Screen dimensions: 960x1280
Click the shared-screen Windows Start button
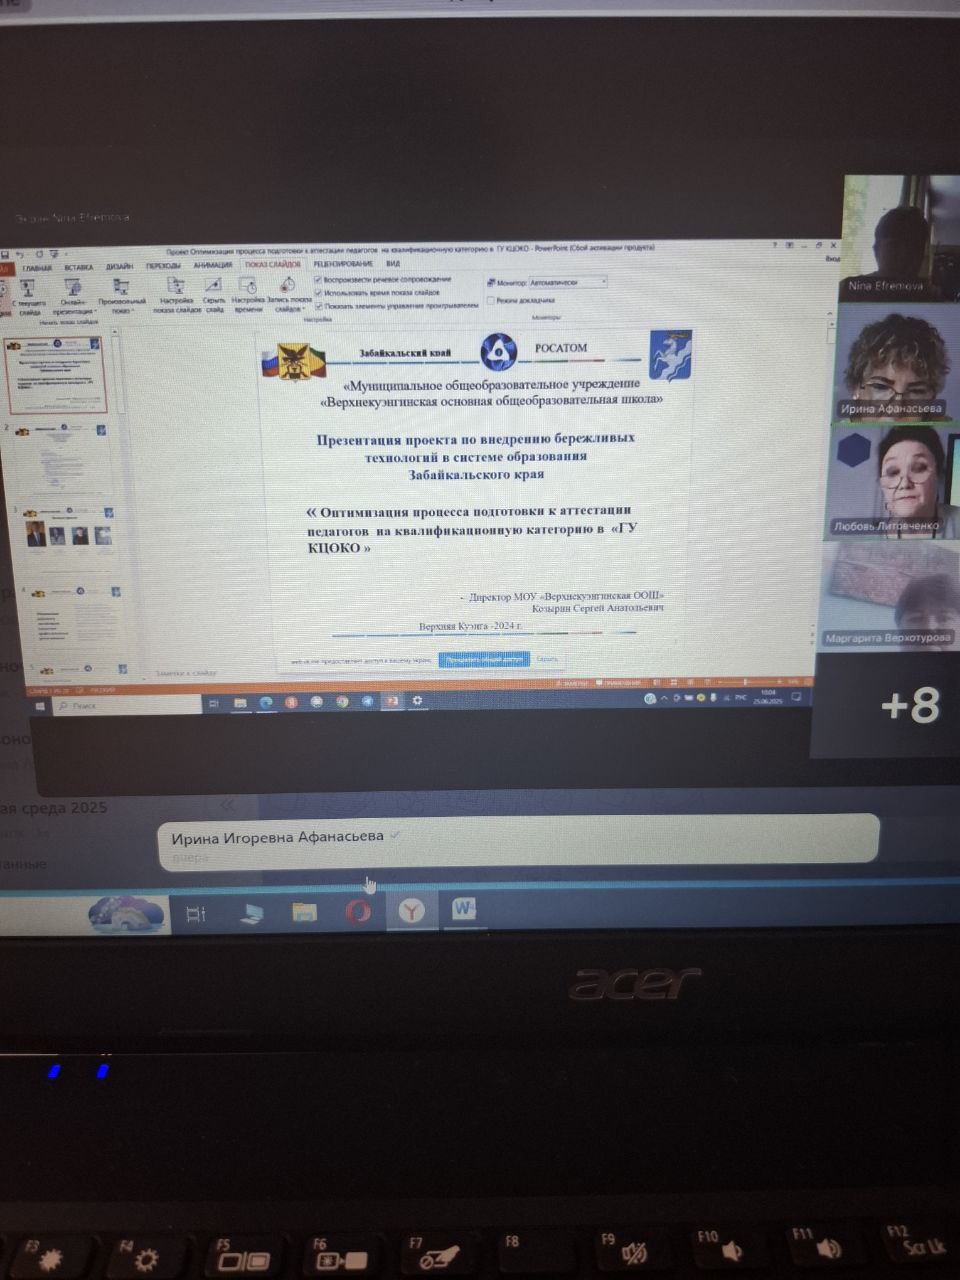click(x=40, y=706)
